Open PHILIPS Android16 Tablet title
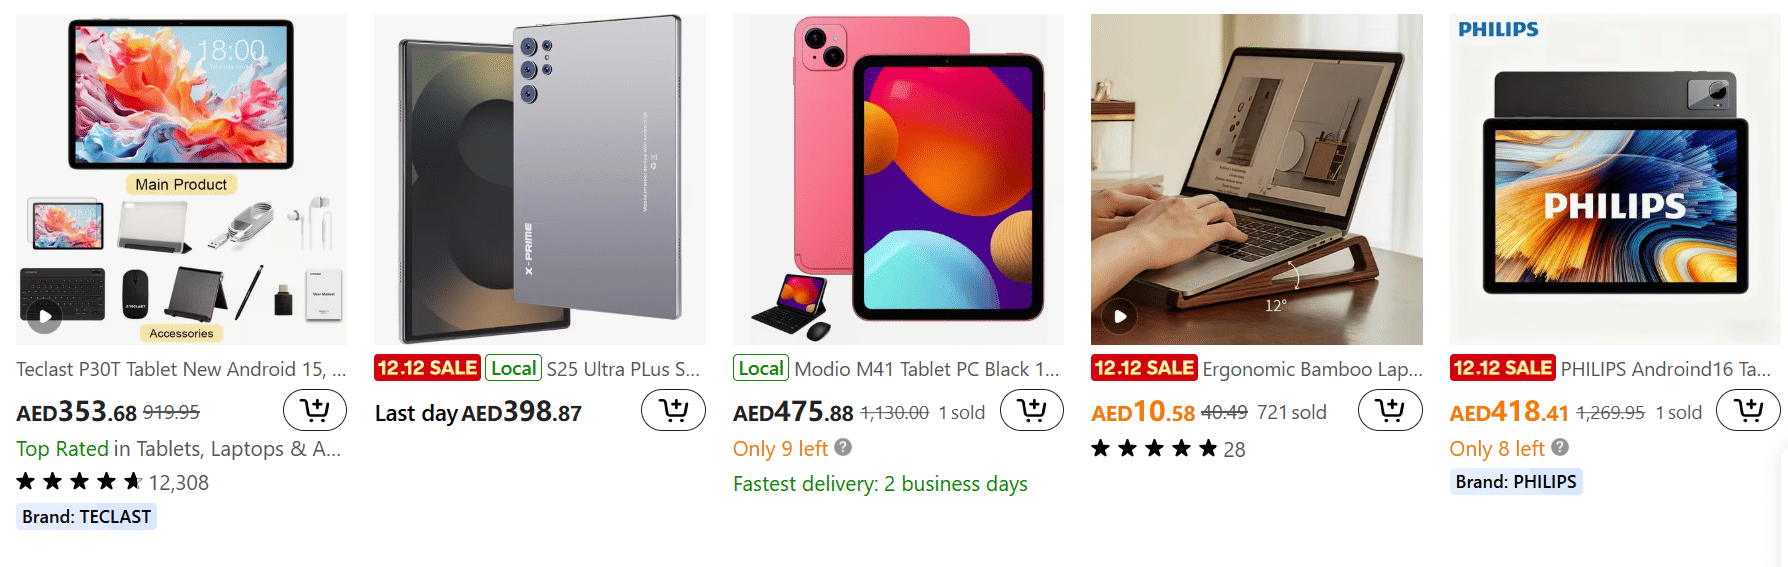Image resolution: width=1788 pixels, height=567 pixels. point(1665,369)
